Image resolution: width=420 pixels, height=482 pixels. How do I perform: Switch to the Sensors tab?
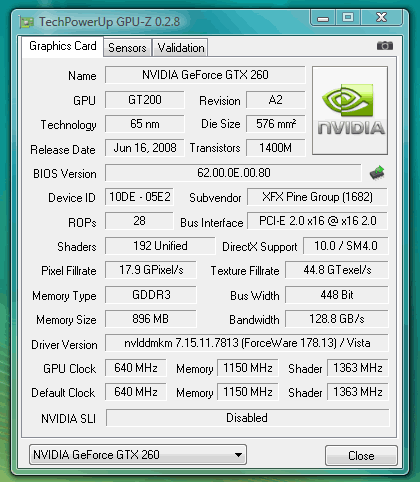(x=127, y=48)
